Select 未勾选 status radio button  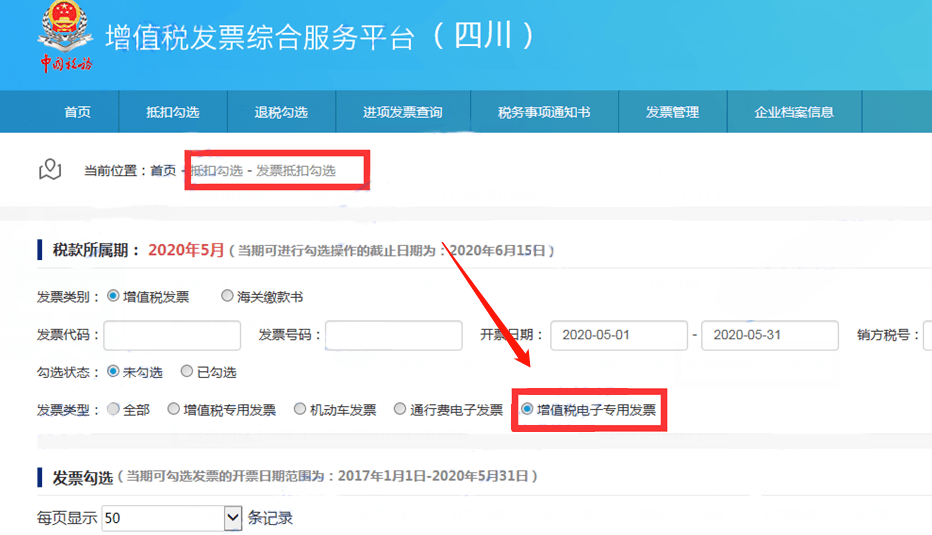tap(113, 372)
